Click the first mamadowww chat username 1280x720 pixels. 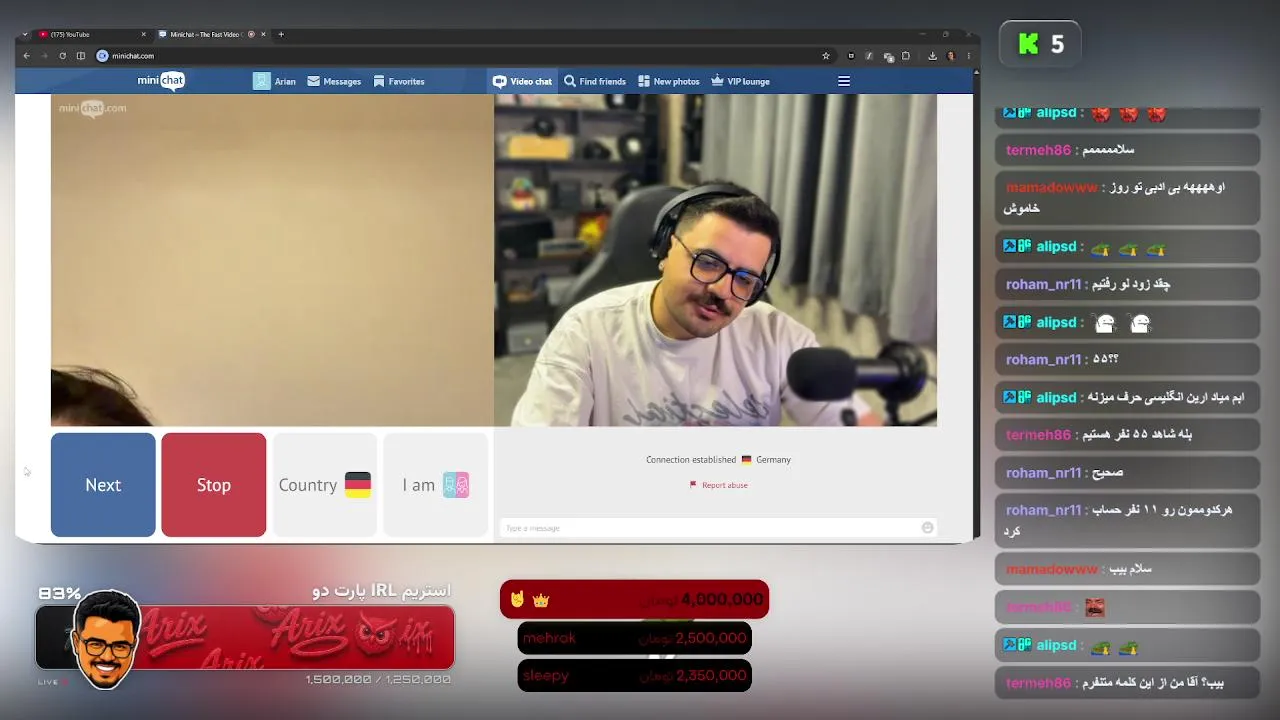1052,187
